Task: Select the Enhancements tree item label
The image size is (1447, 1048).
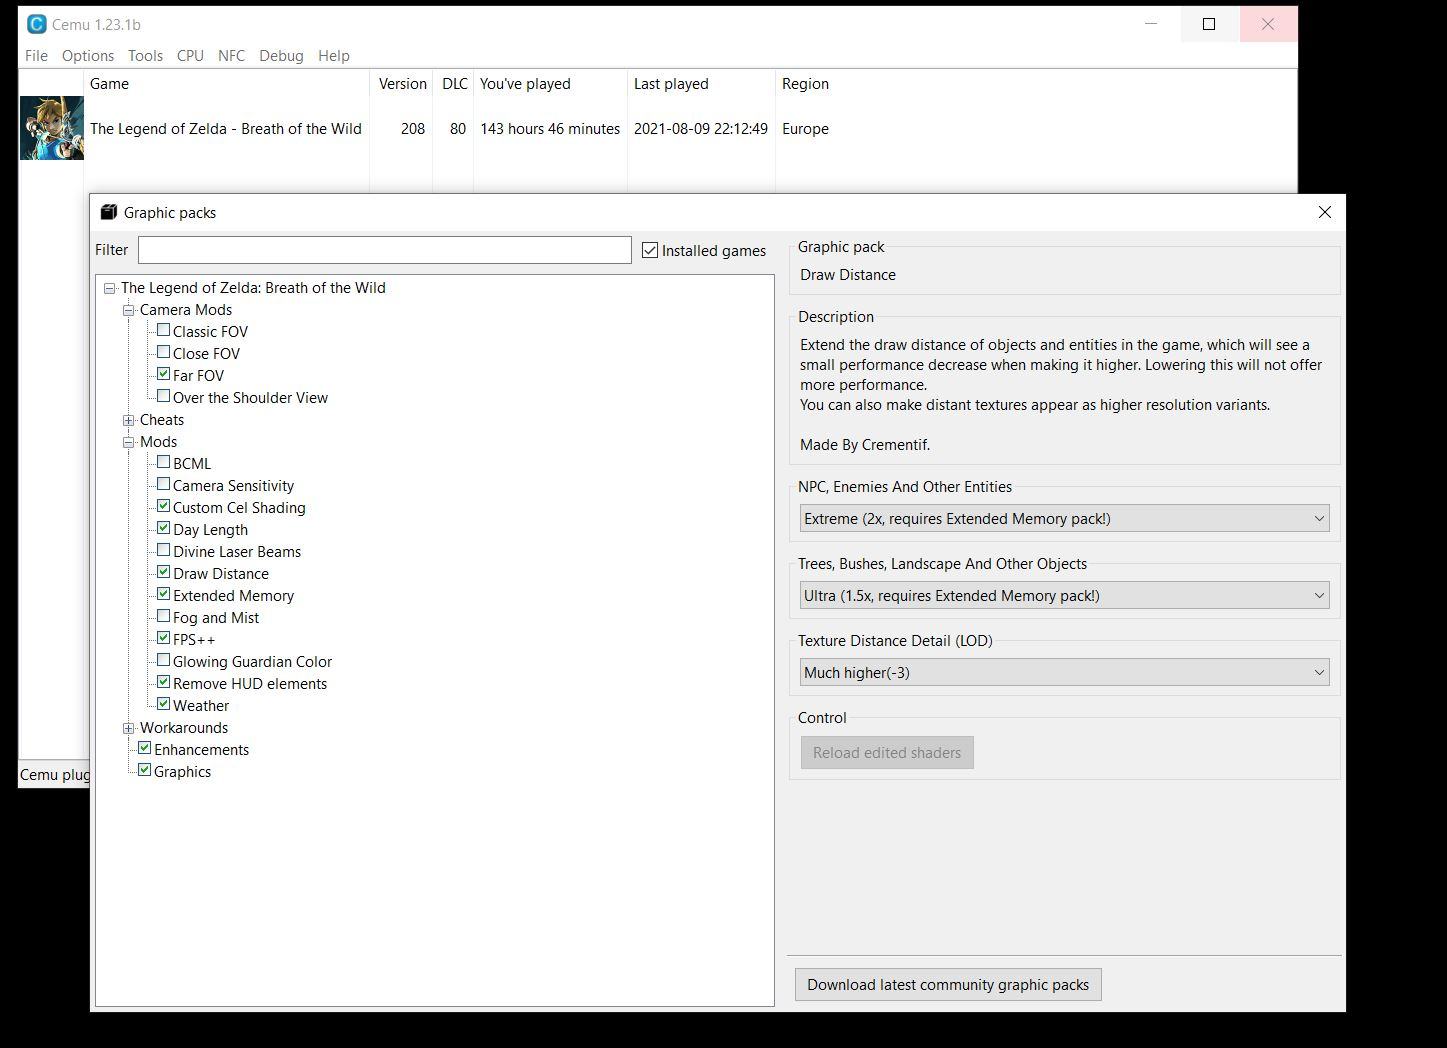Action: tap(201, 750)
